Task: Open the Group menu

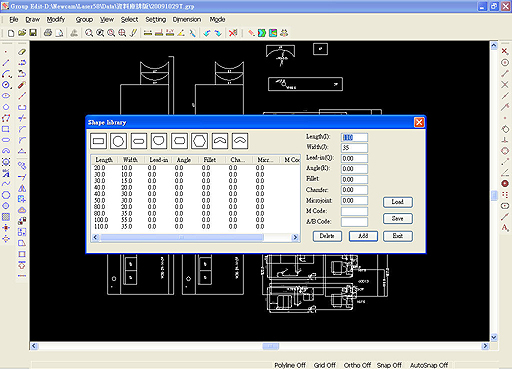Action: [84, 20]
